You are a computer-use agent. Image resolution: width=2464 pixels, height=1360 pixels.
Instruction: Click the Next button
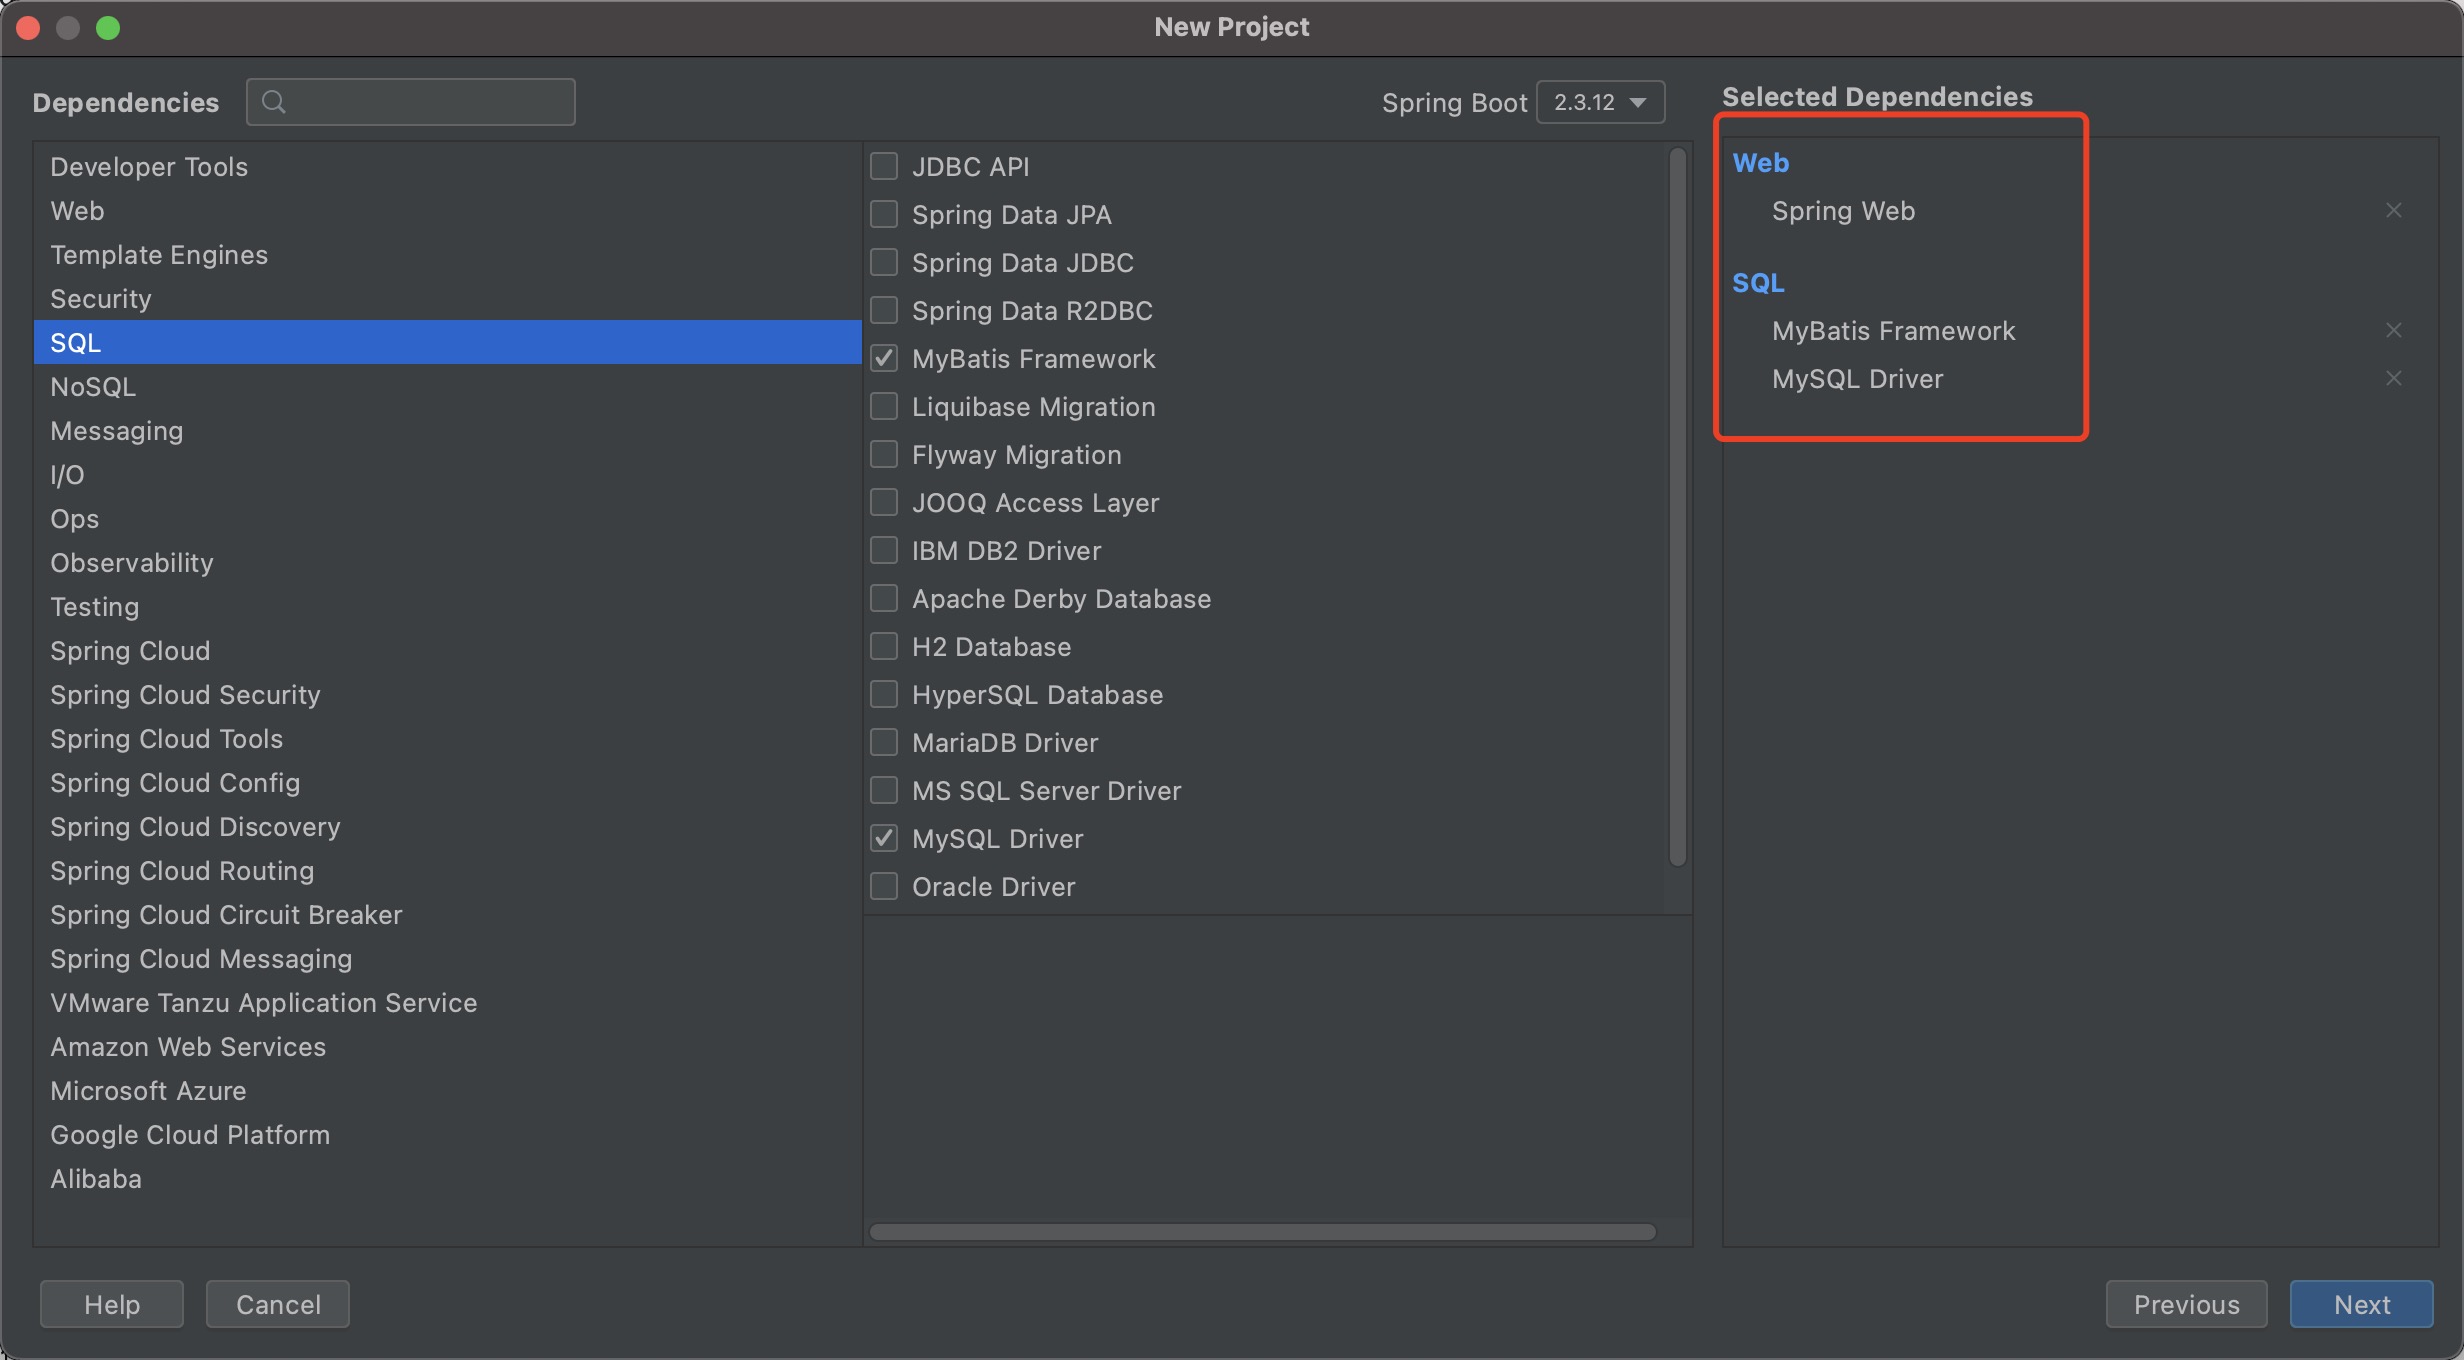tap(2361, 1304)
